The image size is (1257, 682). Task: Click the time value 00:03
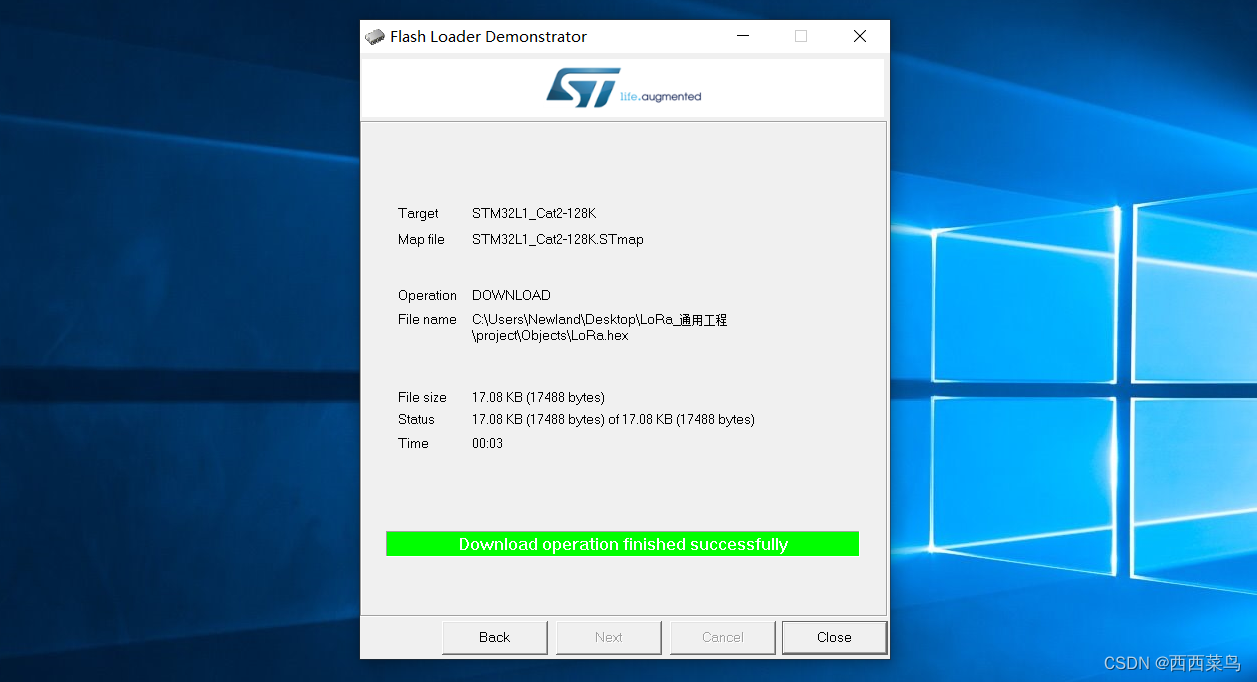click(x=487, y=443)
